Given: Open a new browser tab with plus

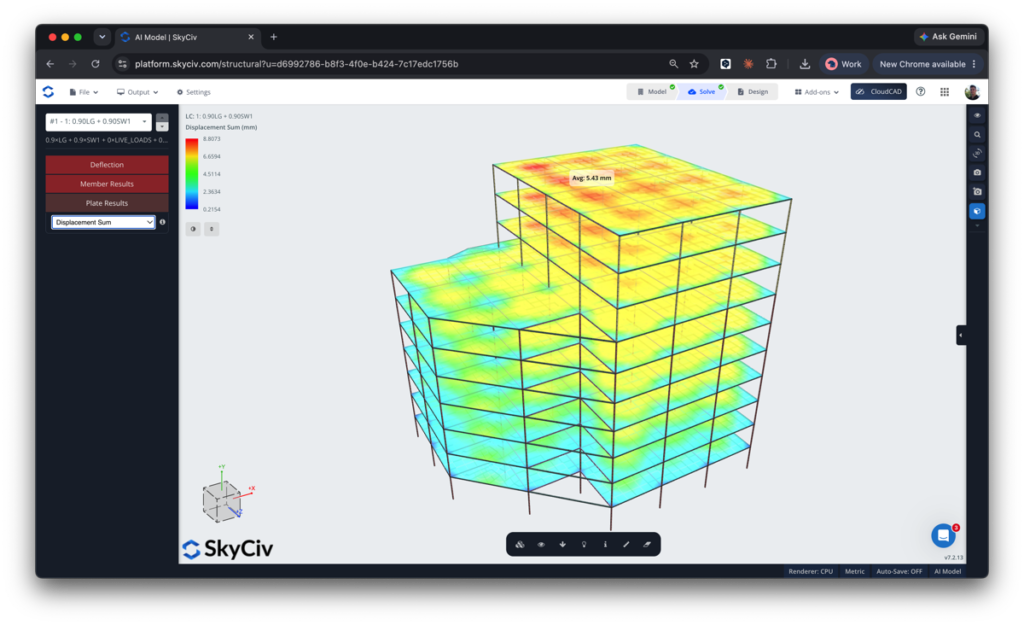Looking at the screenshot, I should coord(274,37).
